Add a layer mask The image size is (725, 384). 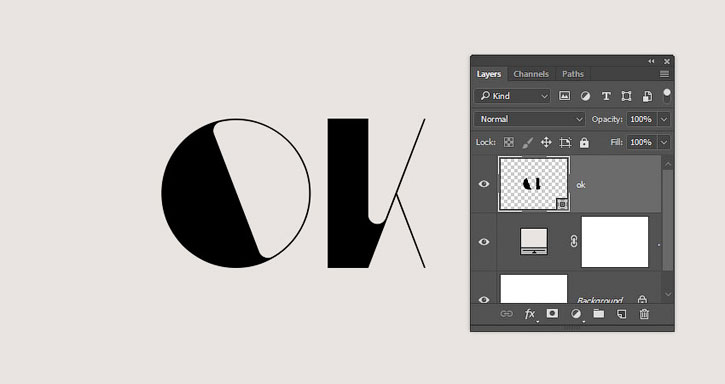[x=552, y=314]
